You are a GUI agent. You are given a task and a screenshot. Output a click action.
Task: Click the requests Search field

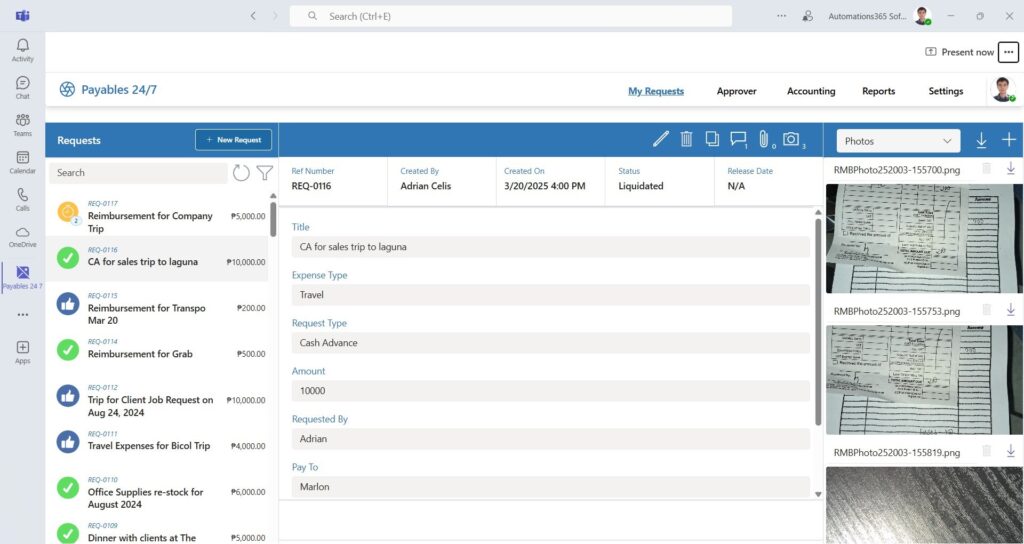138,173
